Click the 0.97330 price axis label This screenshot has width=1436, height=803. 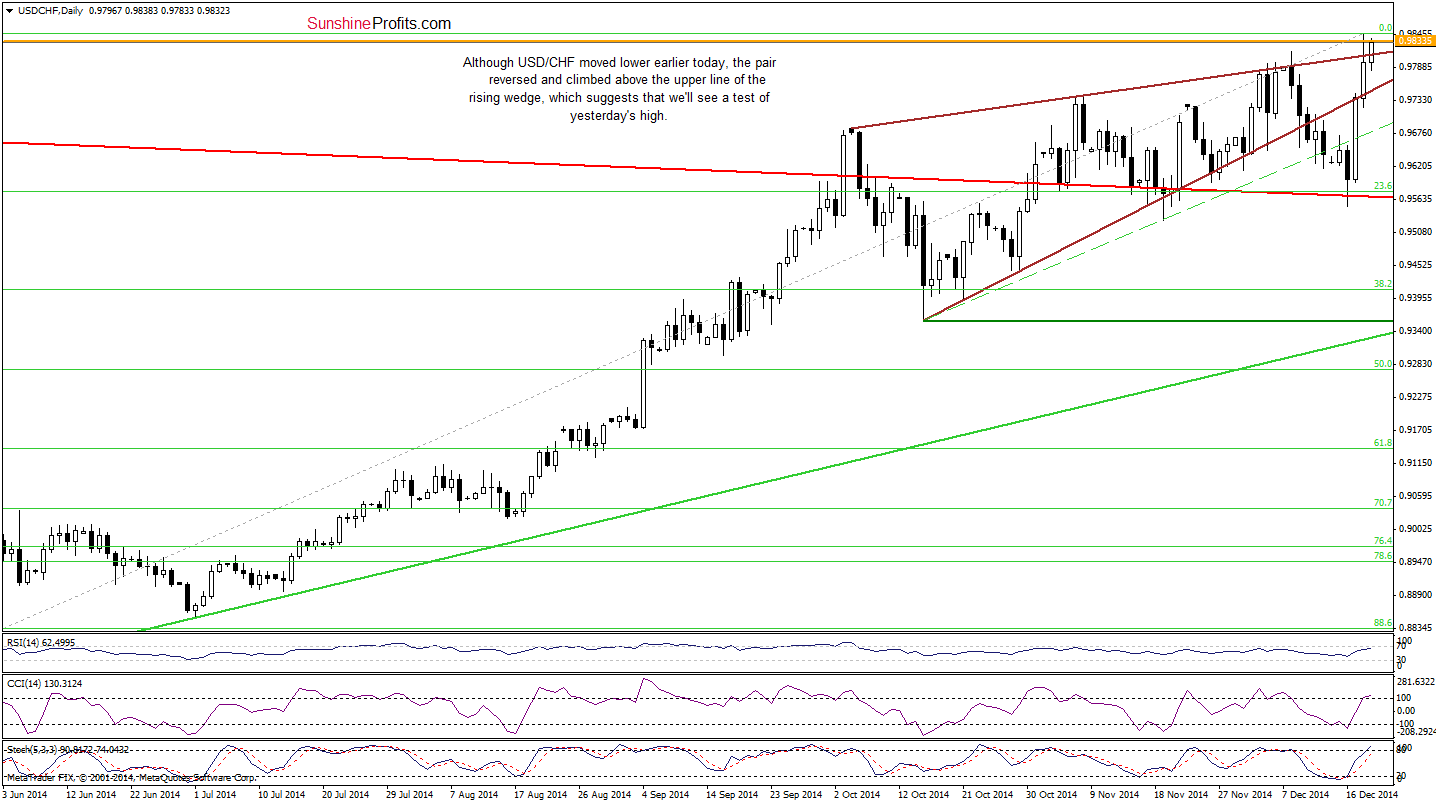point(1415,100)
